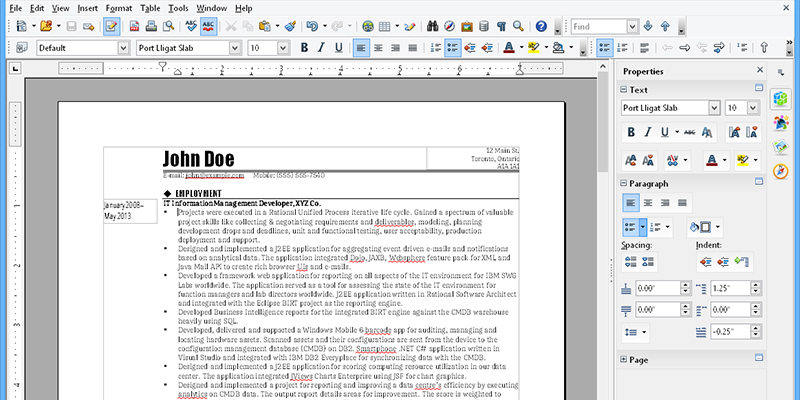The width and height of the screenshot is (800, 400).
Task: Open the sidebar Gallery deck icon
Action: [781, 147]
